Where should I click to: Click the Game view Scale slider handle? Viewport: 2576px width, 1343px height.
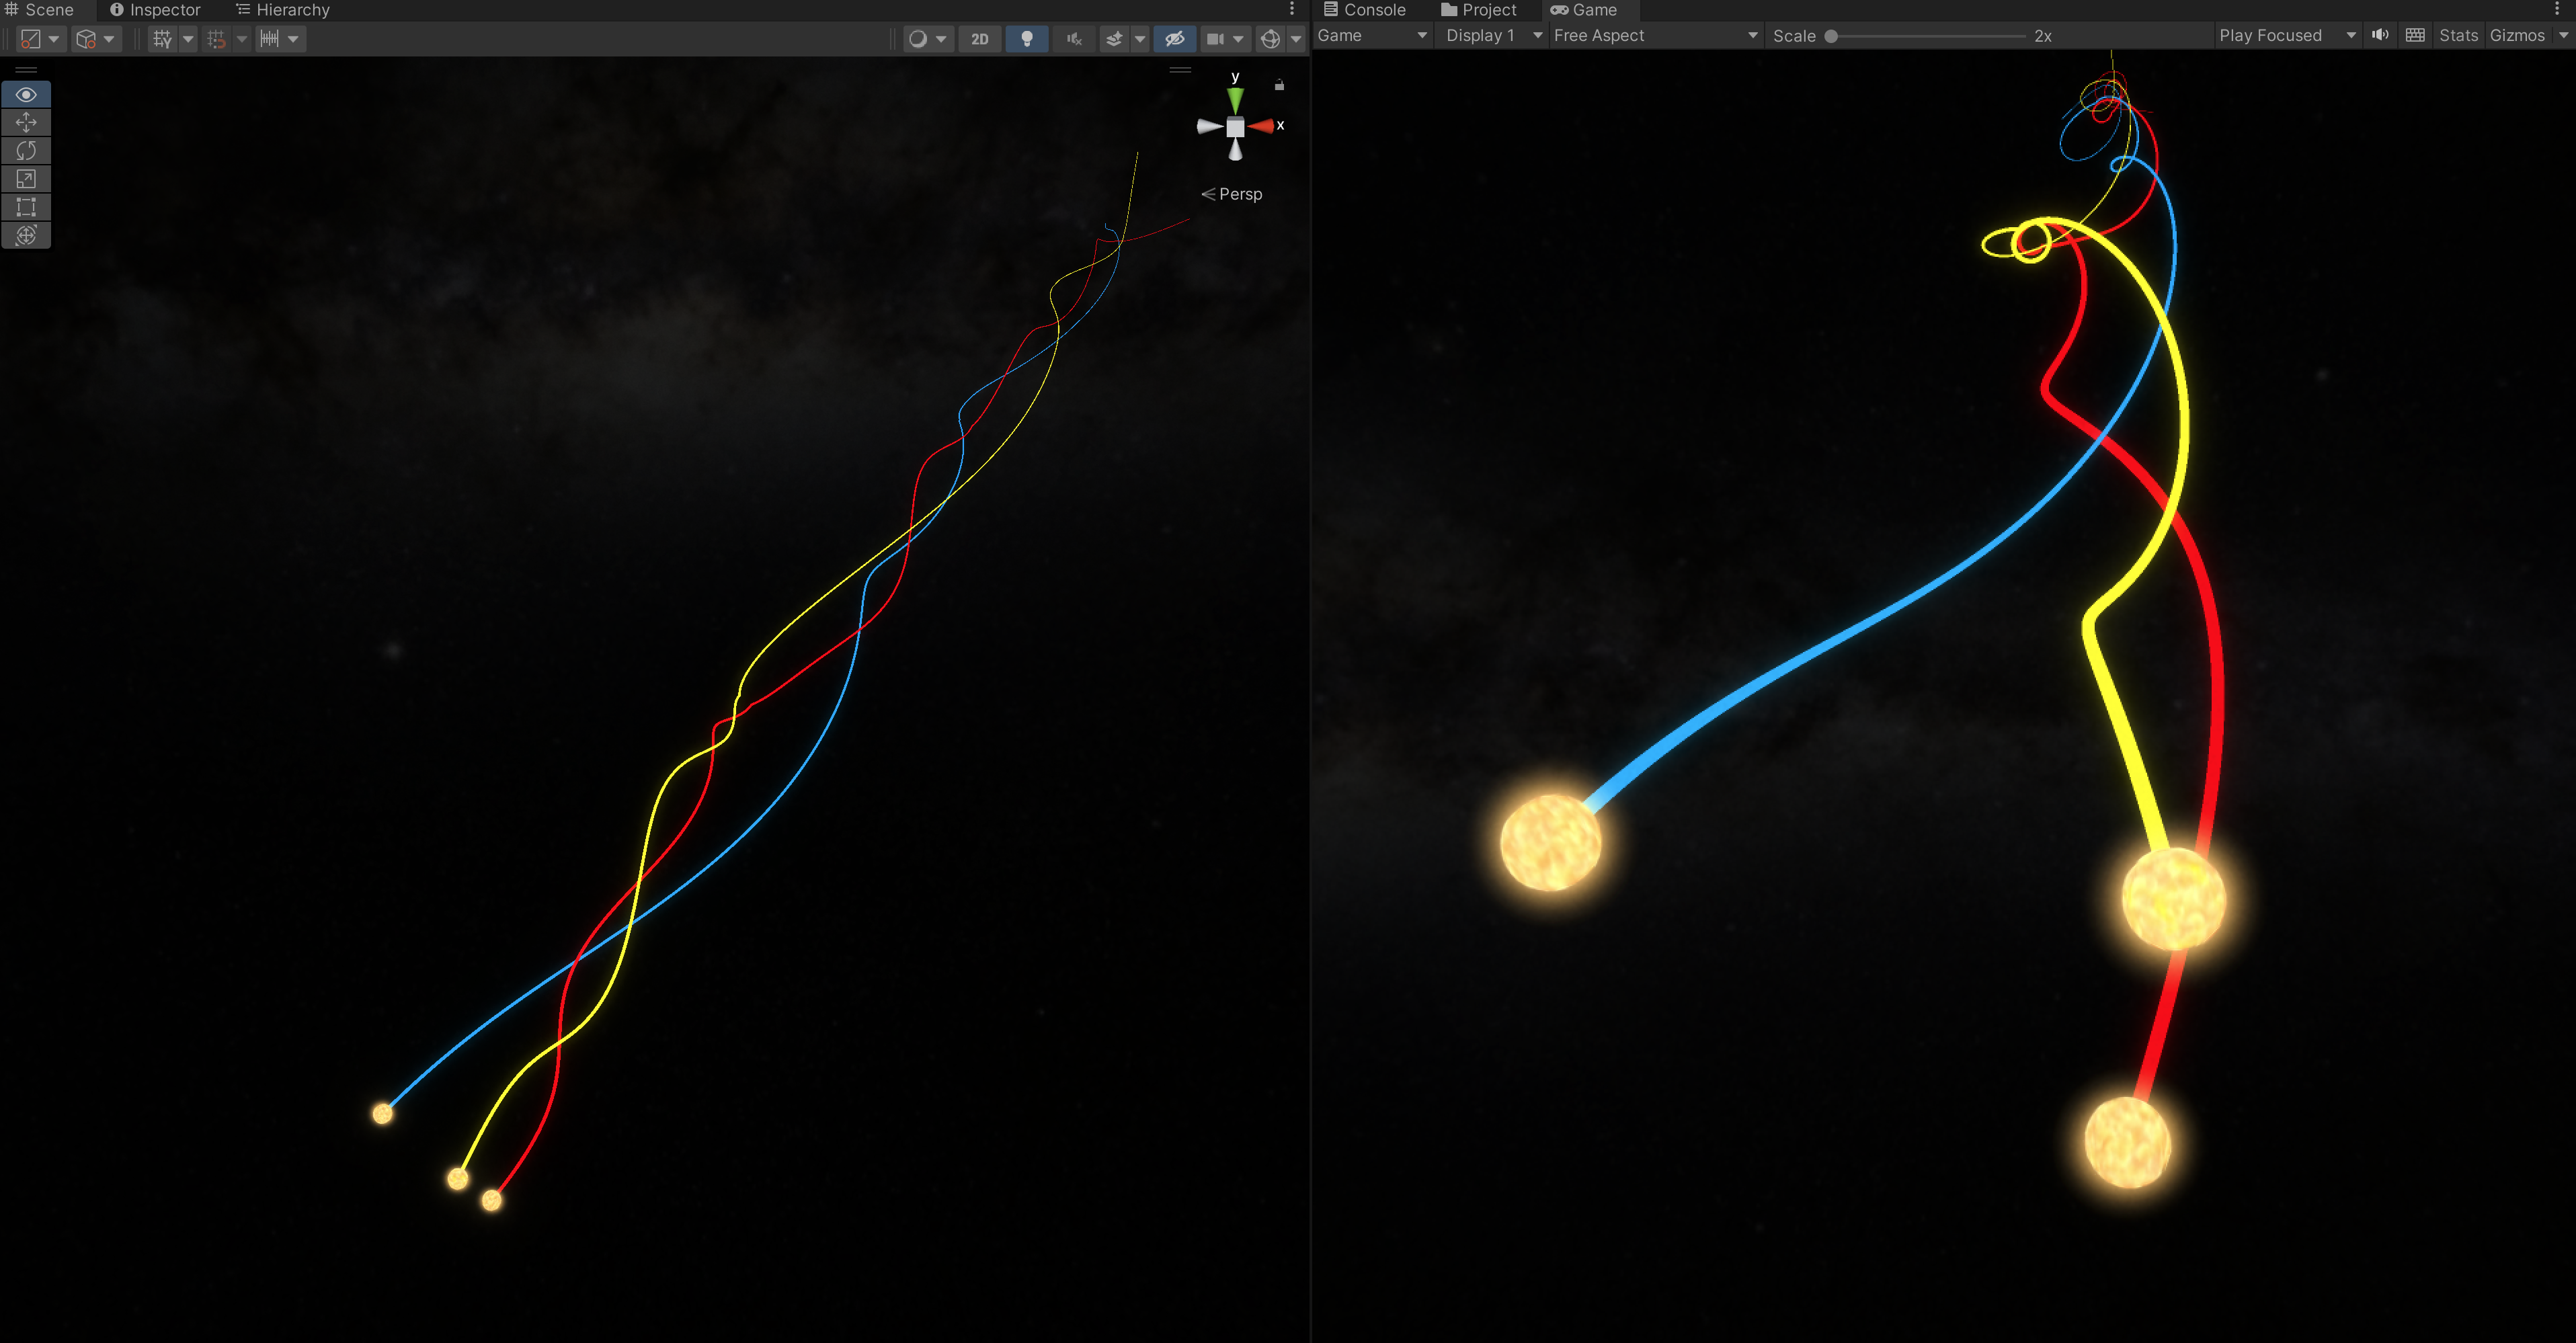pyautogui.click(x=1831, y=36)
